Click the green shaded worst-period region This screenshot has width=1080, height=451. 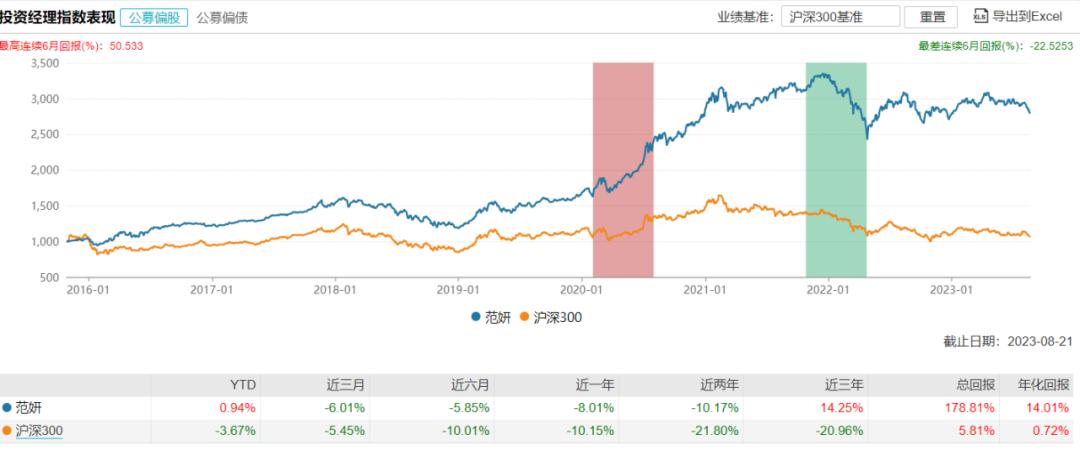point(835,168)
